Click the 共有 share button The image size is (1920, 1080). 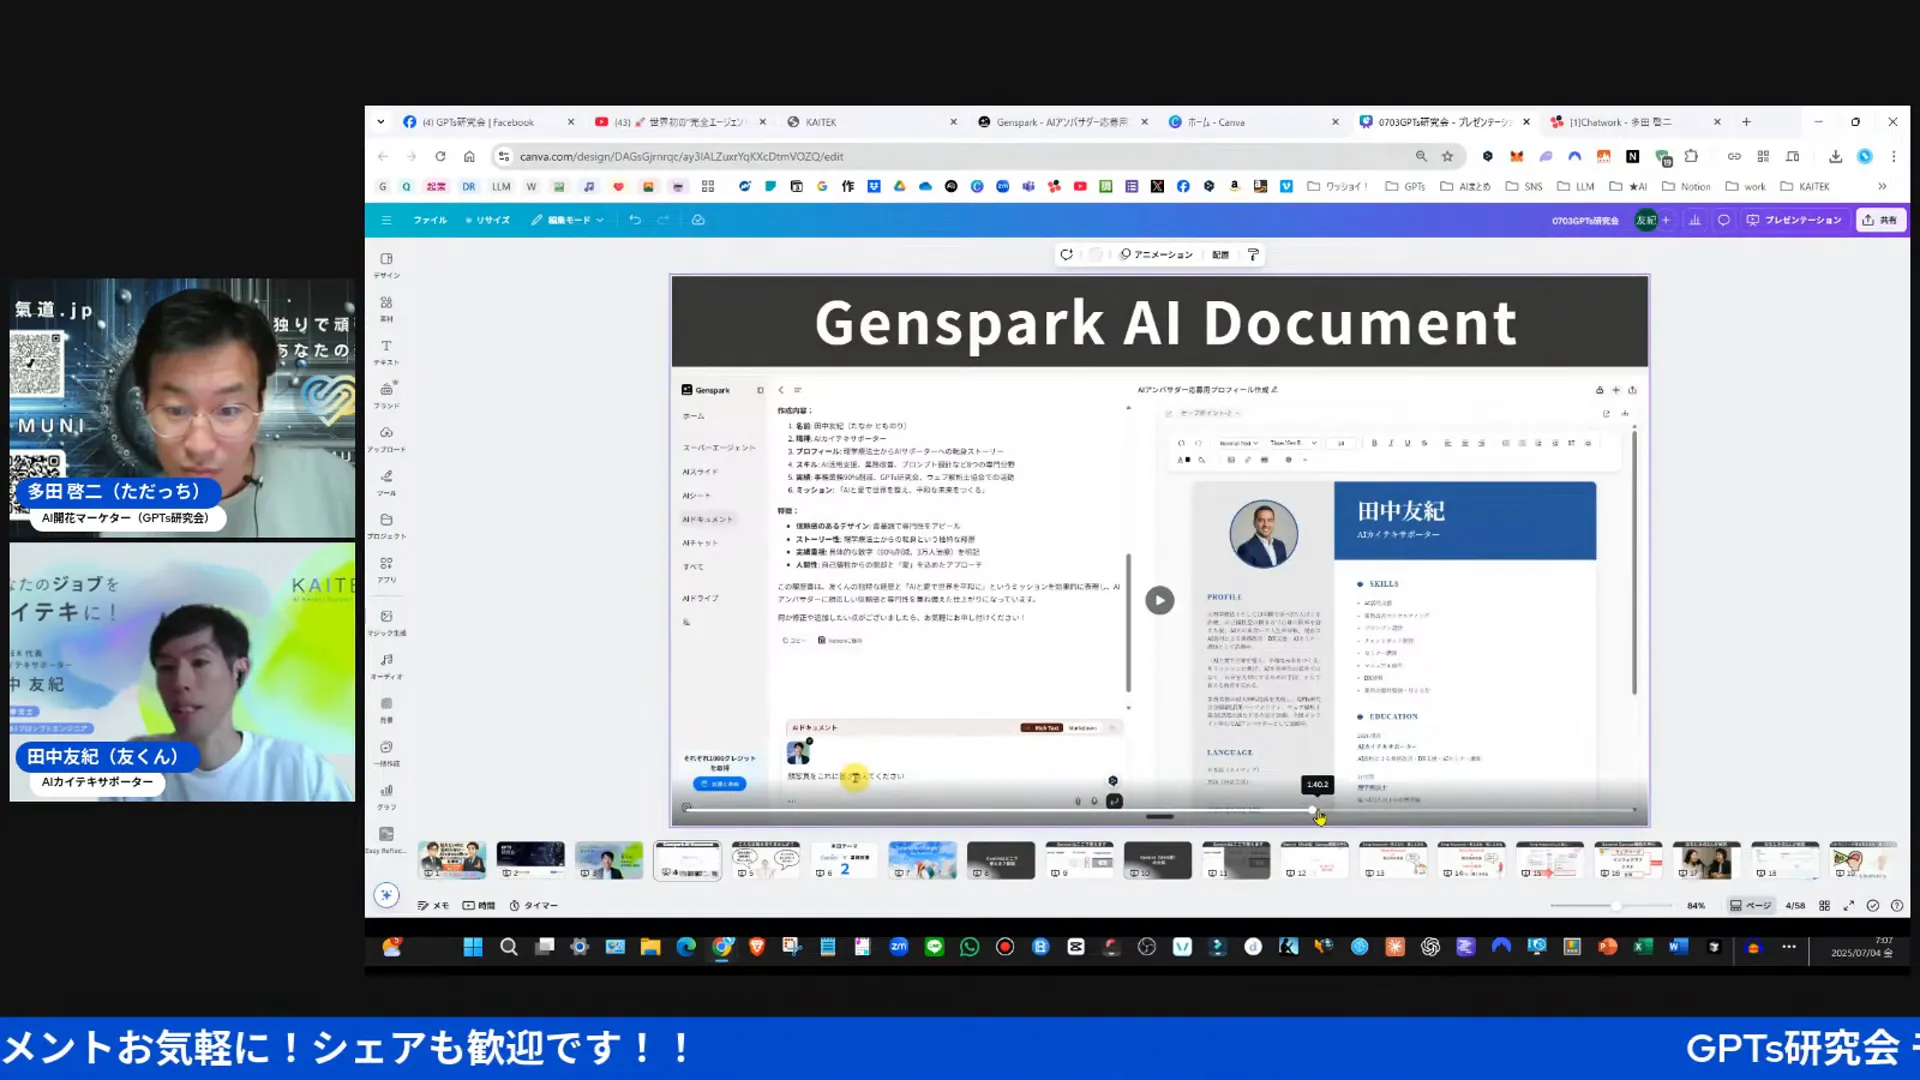(x=1880, y=220)
